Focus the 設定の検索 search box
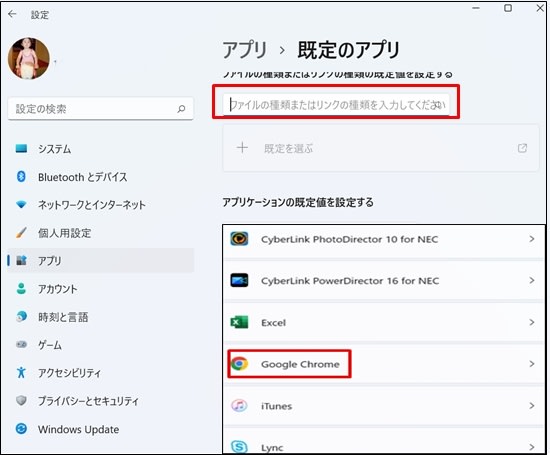550x455 pixels. 100,109
